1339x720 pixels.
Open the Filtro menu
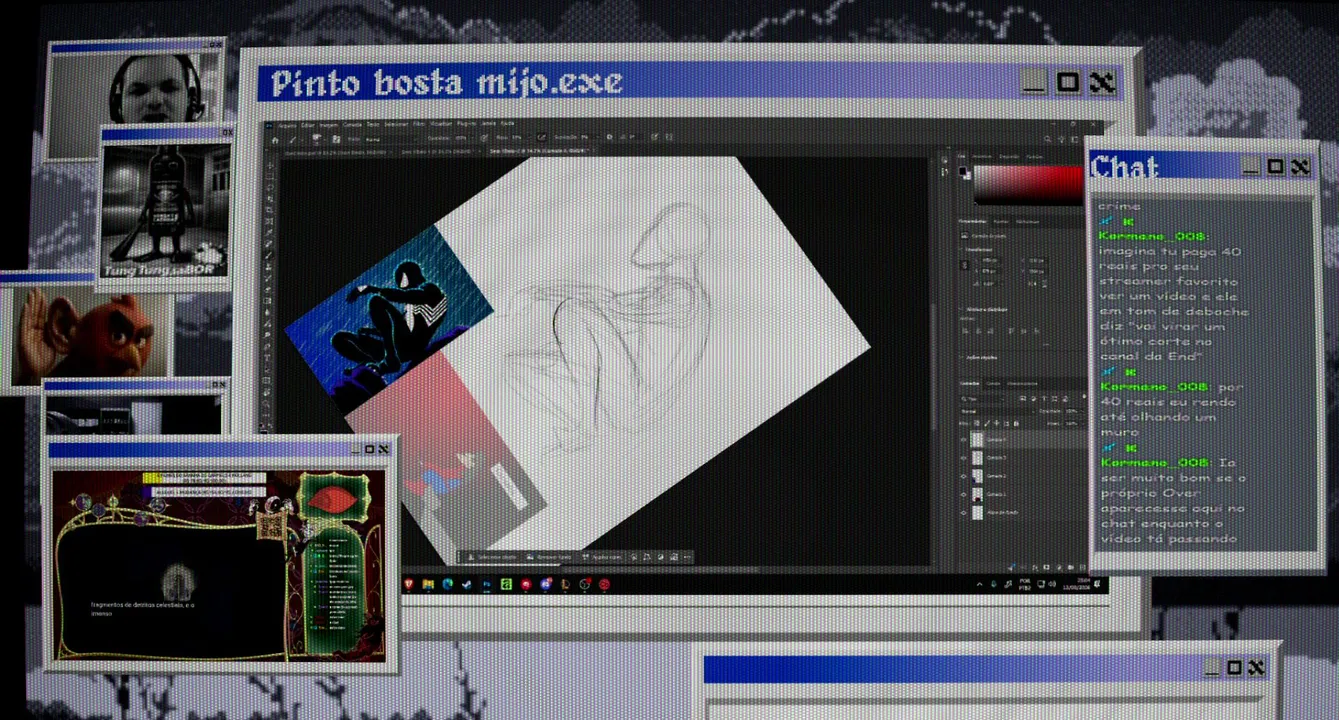(419, 125)
